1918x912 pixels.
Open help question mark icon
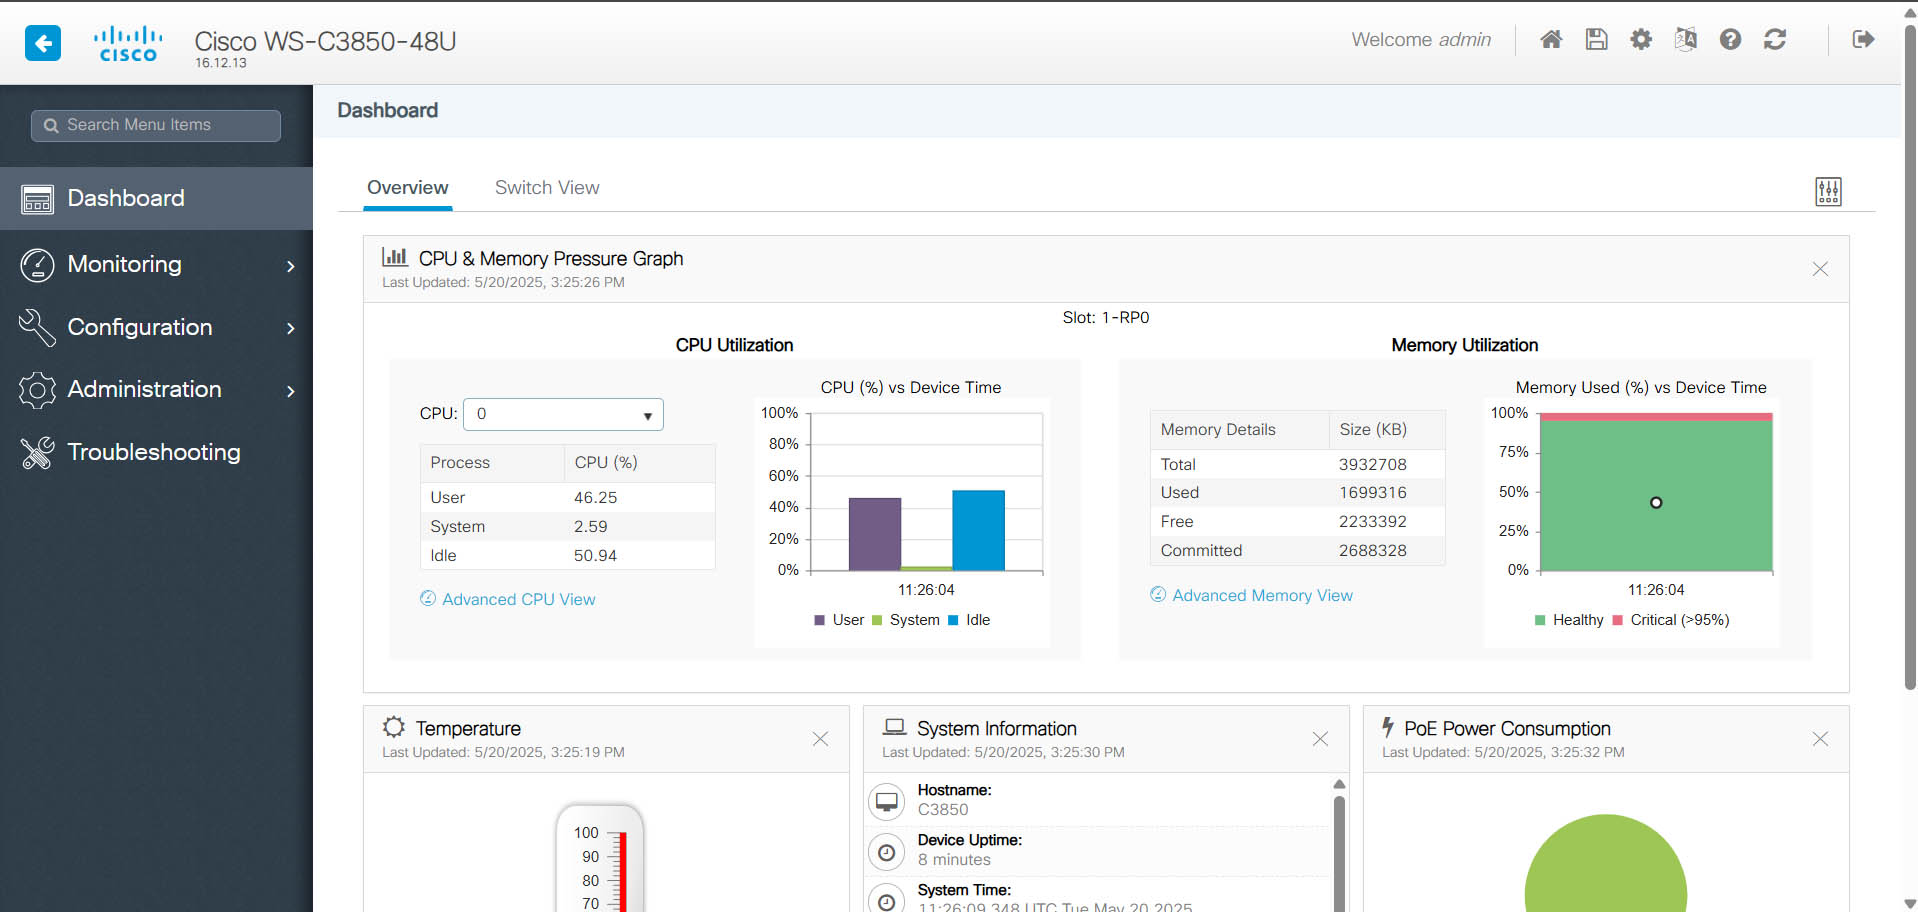[x=1730, y=40]
